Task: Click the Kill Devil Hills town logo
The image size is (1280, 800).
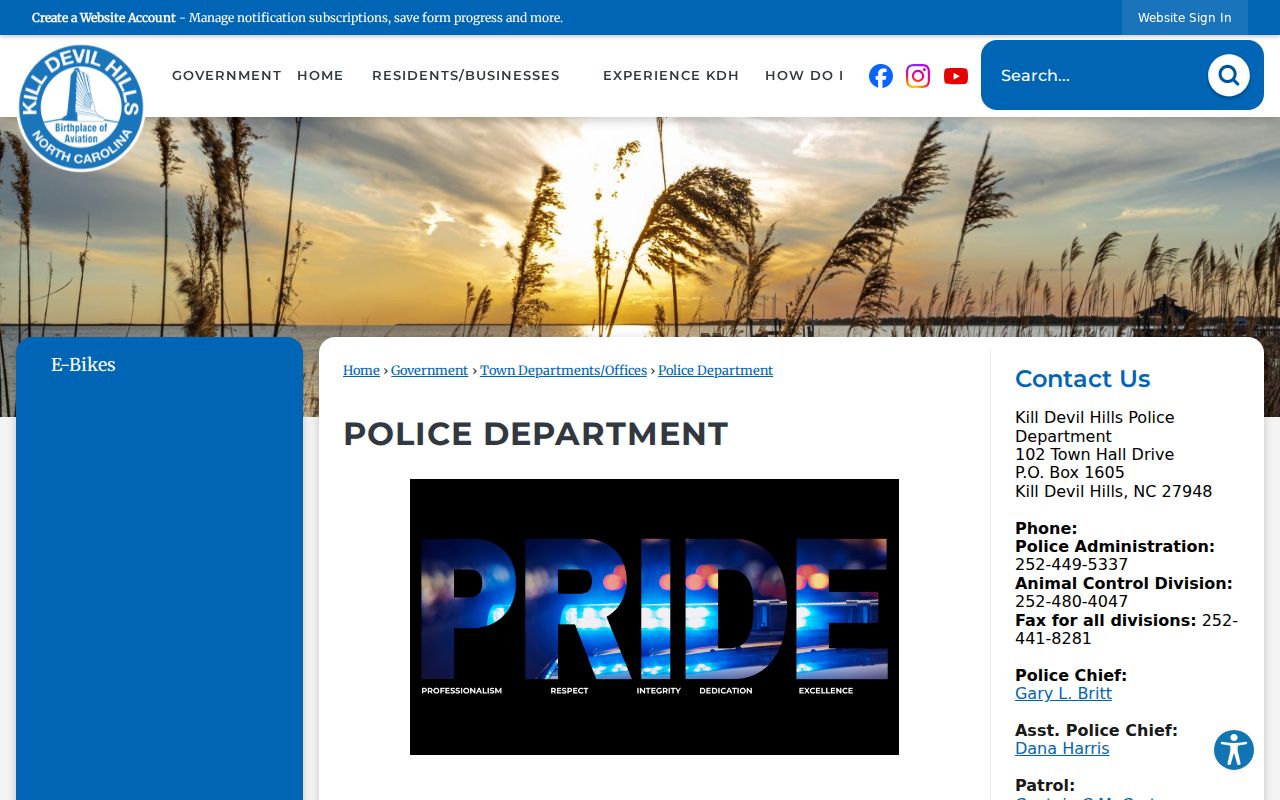Action: tap(81, 107)
